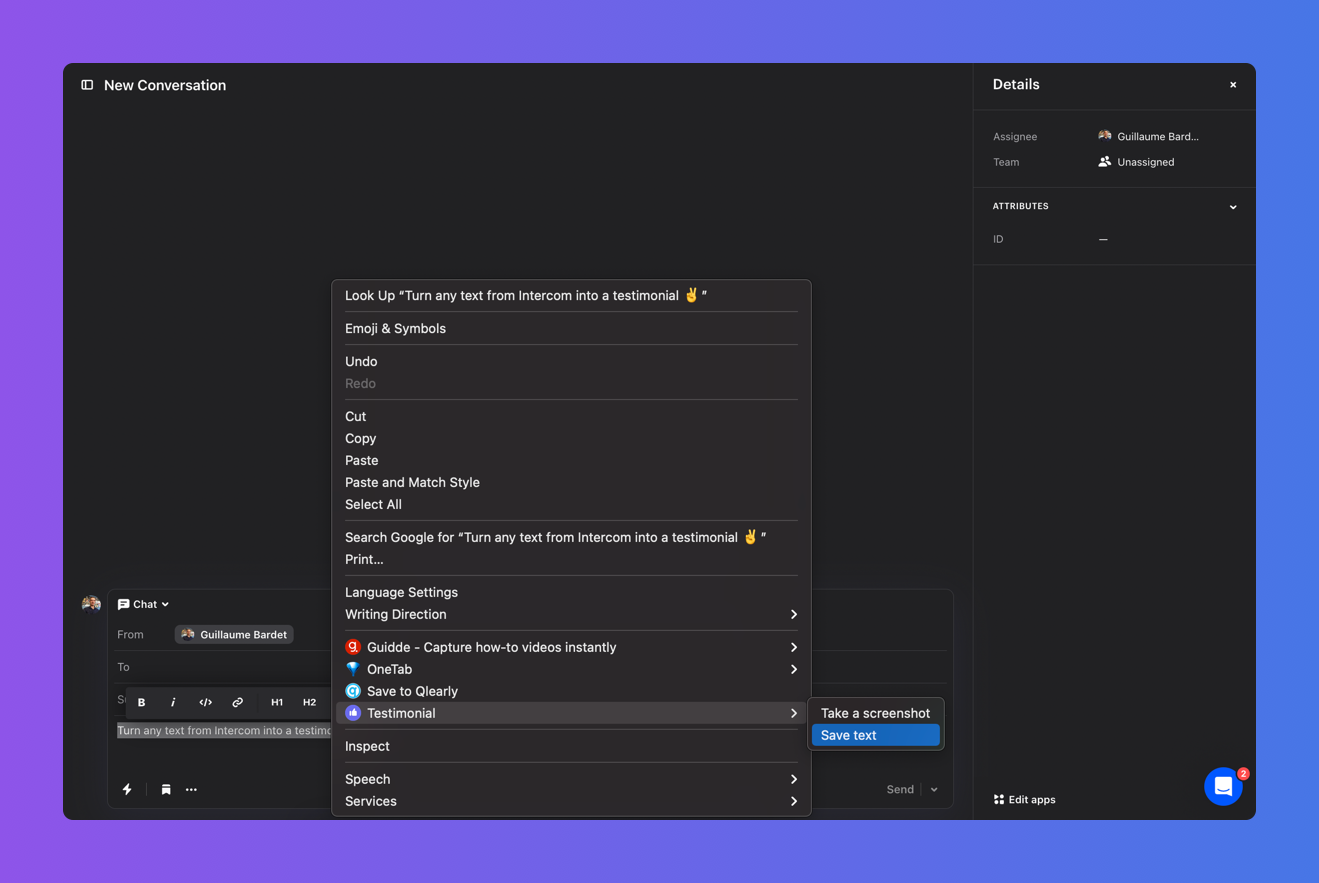Click Paste in the context menu
Image resolution: width=1319 pixels, height=883 pixels.
click(571, 460)
